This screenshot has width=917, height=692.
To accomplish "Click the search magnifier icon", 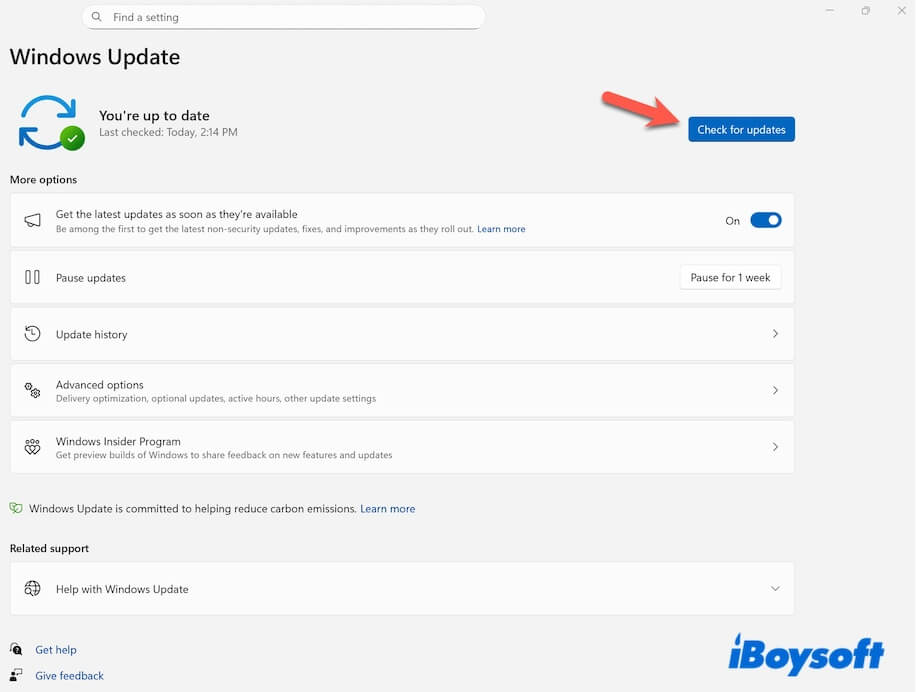I will tap(96, 17).
